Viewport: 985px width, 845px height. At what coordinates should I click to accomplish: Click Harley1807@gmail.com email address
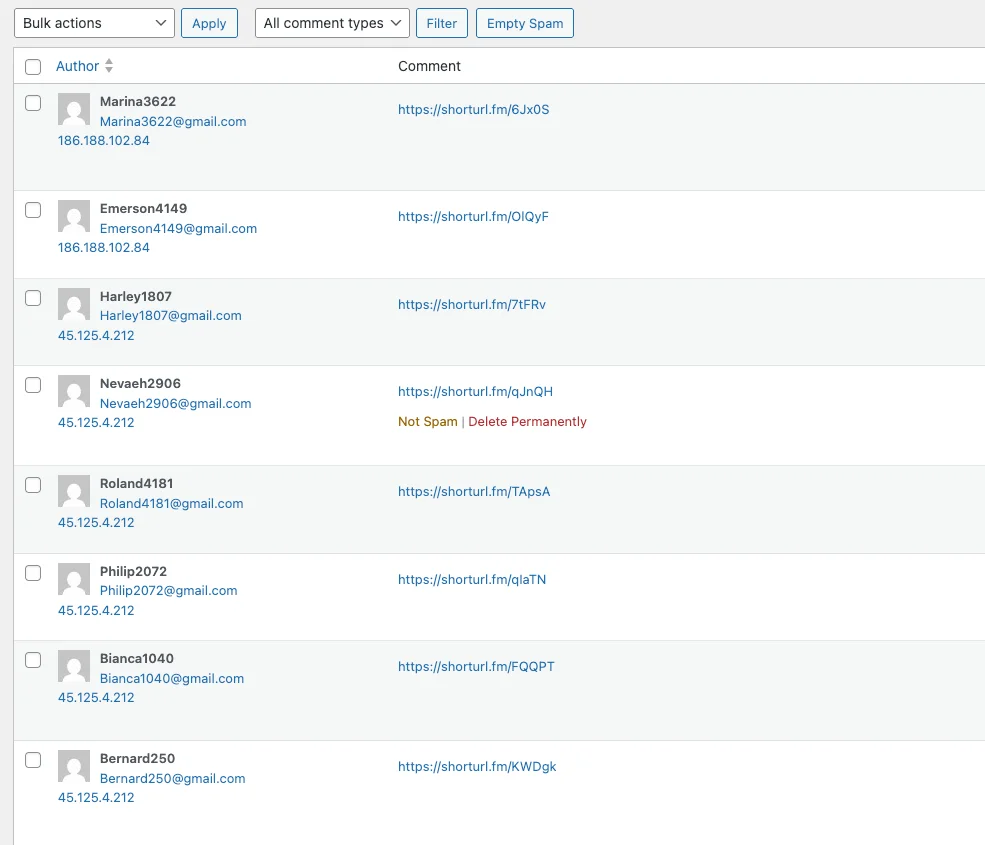[x=170, y=316]
